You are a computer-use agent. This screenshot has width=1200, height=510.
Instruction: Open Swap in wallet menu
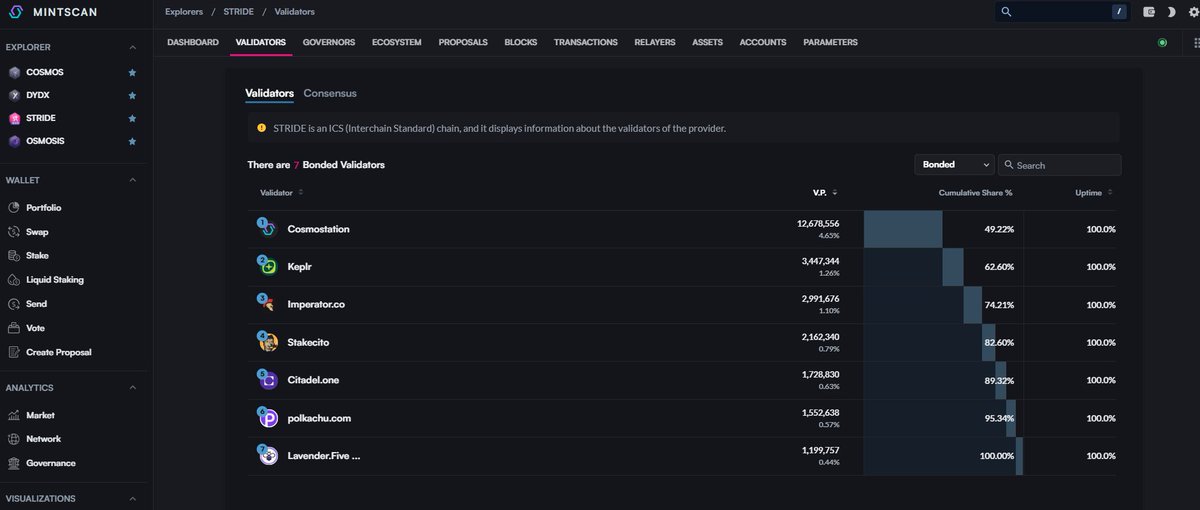[37, 232]
